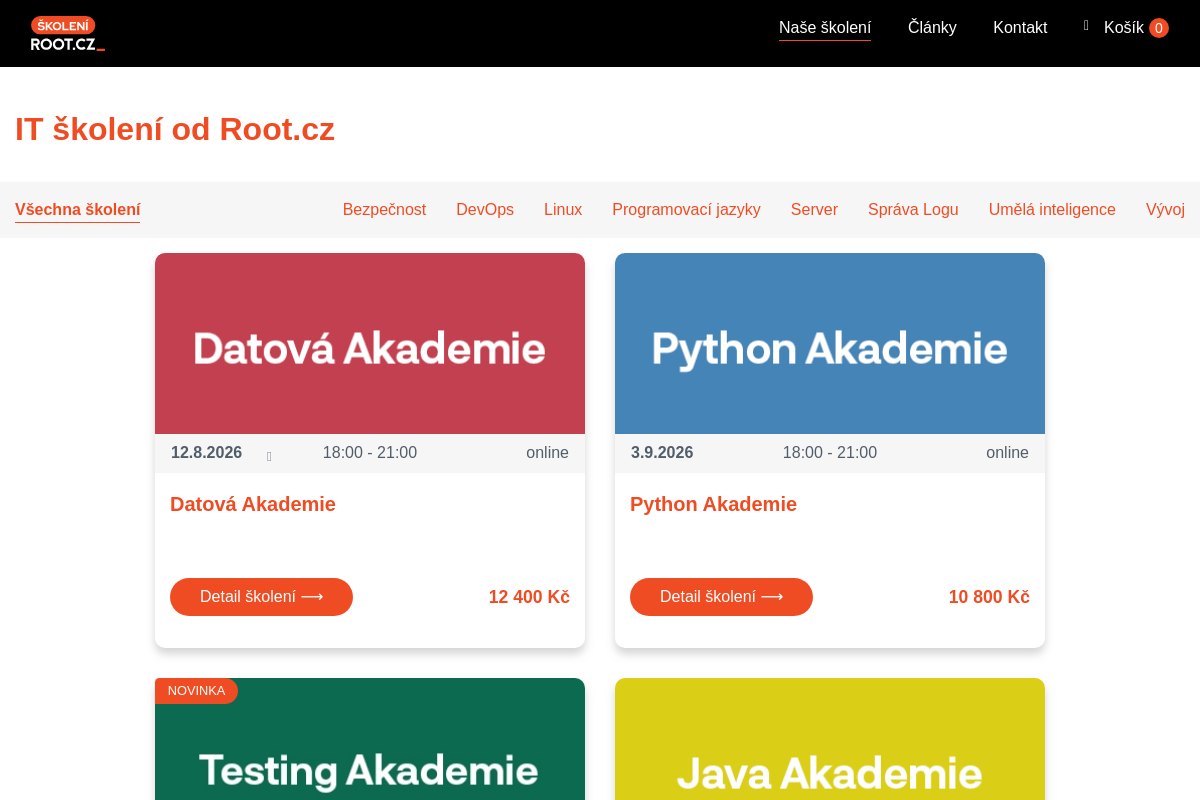Image resolution: width=1200 pixels, height=800 pixels.
Task: Click the time 18:00 - 21:00 for Datová Akademie
Action: (370, 453)
